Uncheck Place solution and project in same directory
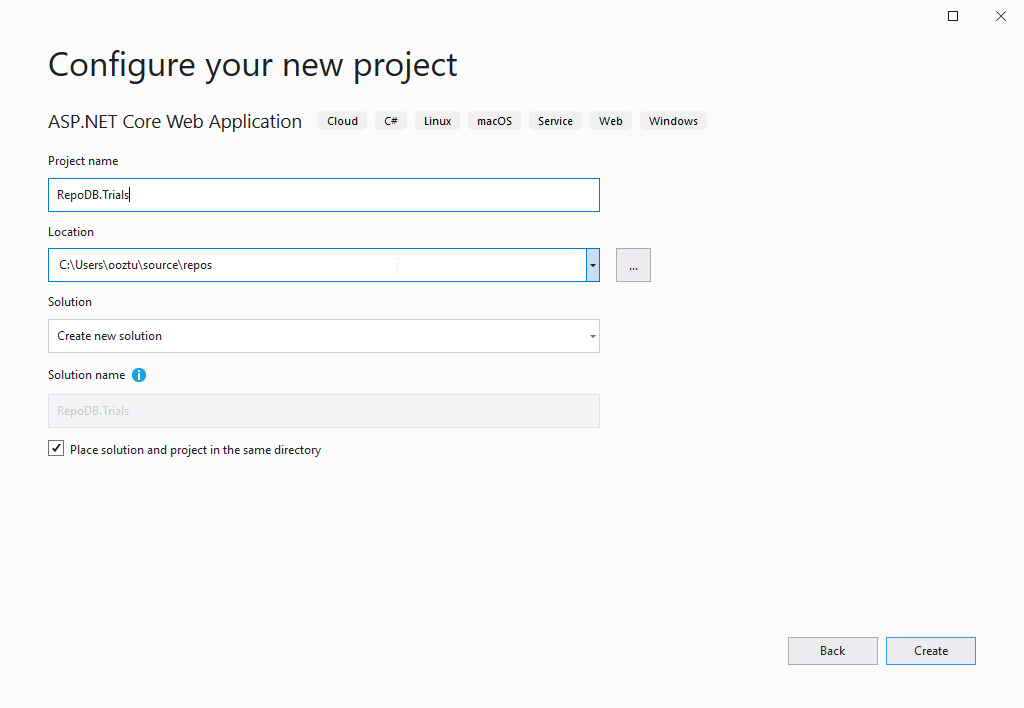1024x708 pixels. 56,448
